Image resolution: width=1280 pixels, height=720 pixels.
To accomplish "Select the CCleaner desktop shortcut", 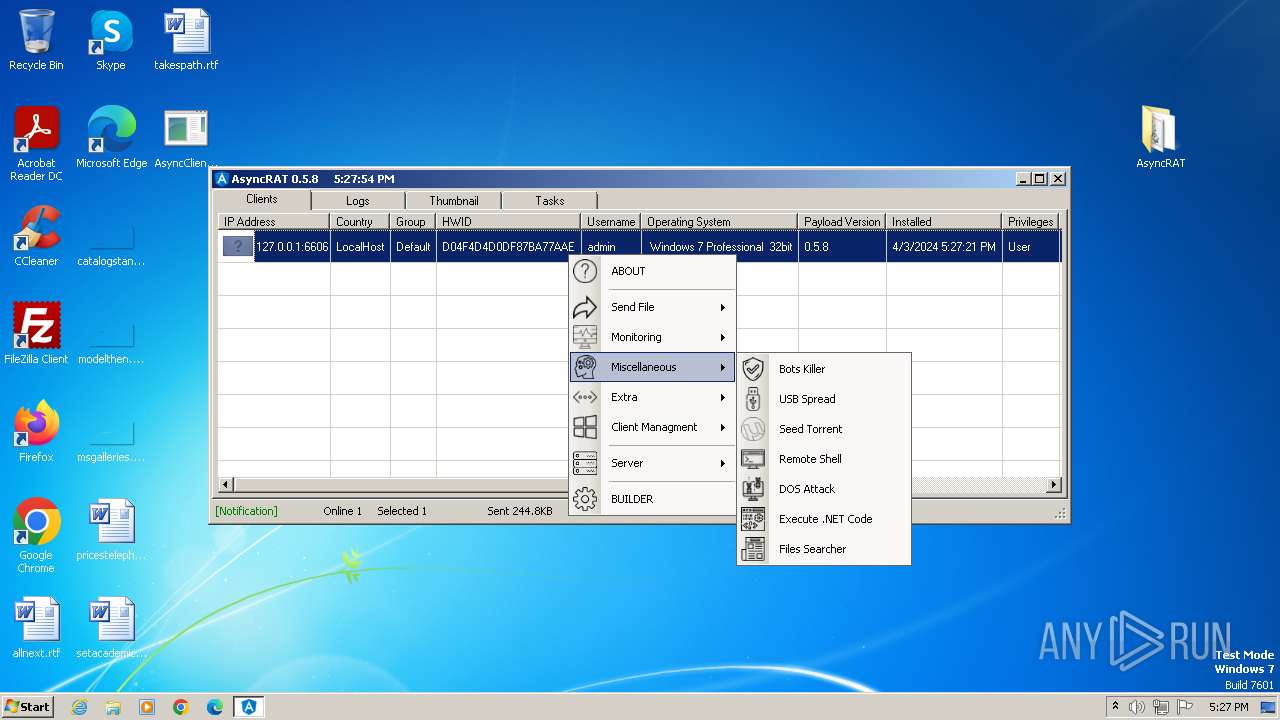I will pyautogui.click(x=36, y=236).
